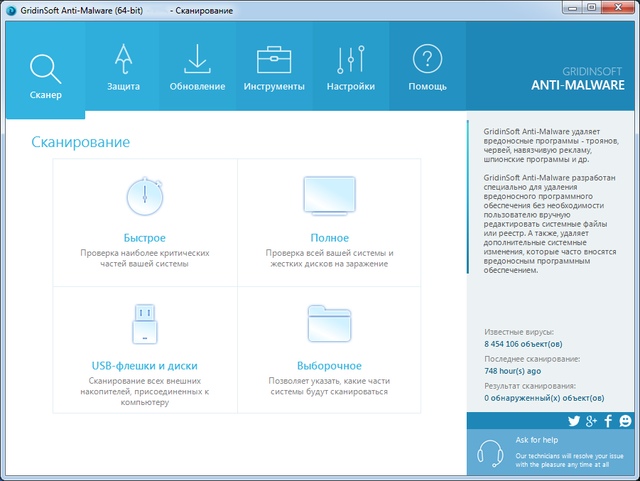Launch Полное scan via the monitor icon
The image size is (640, 481).
pyautogui.click(x=329, y=195)
